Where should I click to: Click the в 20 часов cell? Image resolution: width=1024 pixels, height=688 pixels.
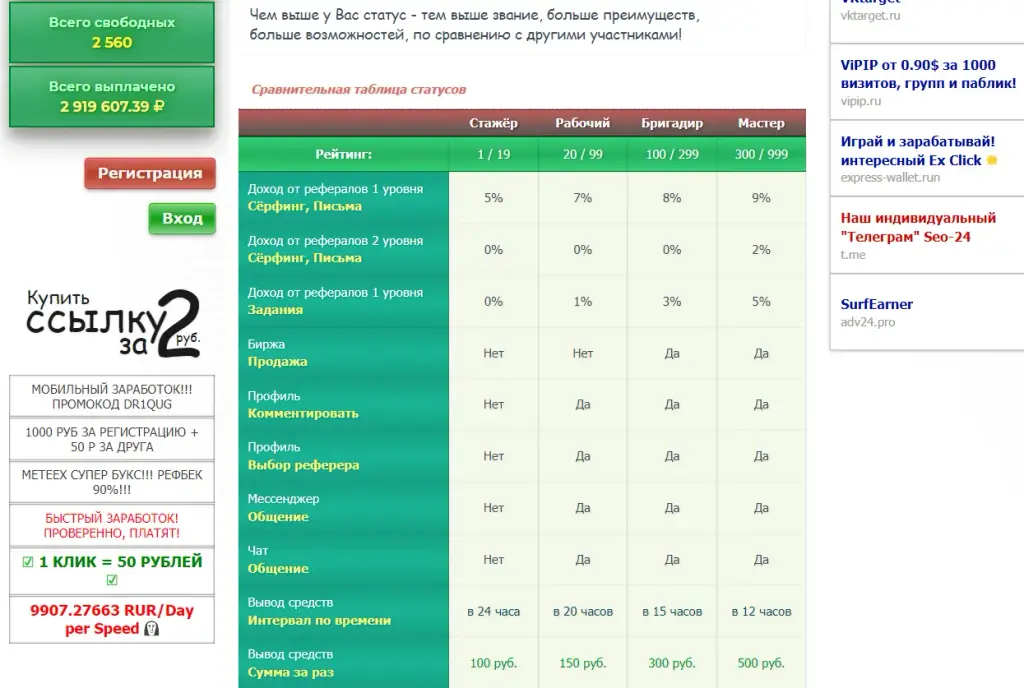click(x=583, y=612)
